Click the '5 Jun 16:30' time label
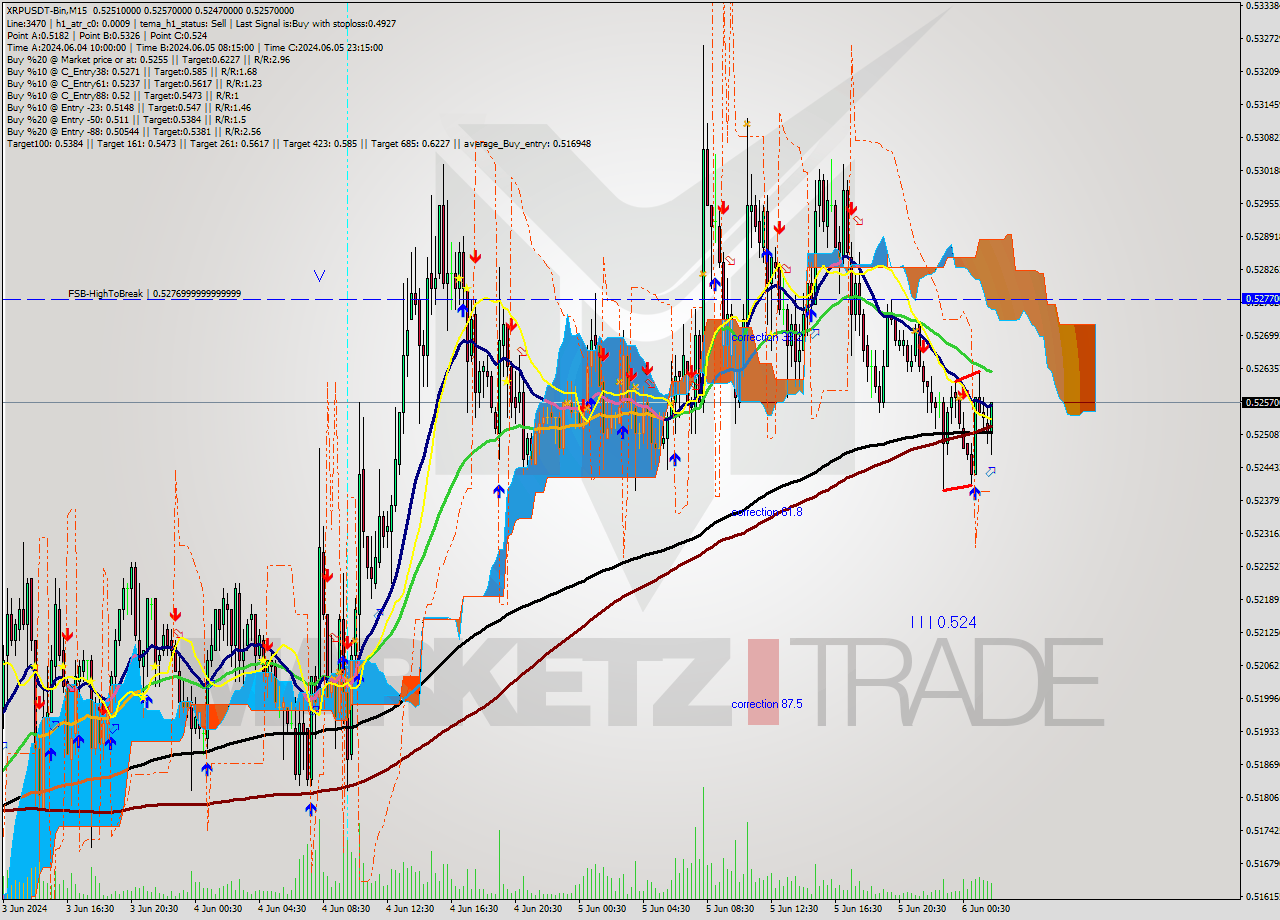 point(857,909)
